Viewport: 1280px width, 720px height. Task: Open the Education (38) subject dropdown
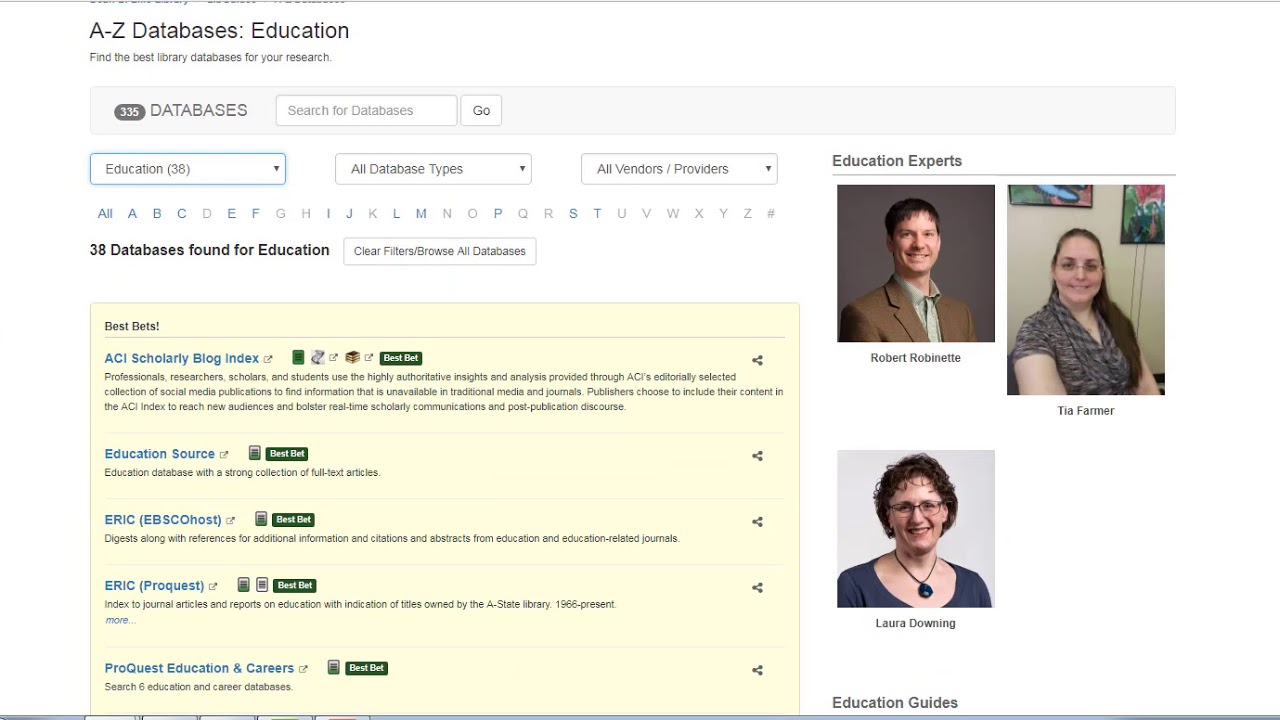(x=188, y=169)
